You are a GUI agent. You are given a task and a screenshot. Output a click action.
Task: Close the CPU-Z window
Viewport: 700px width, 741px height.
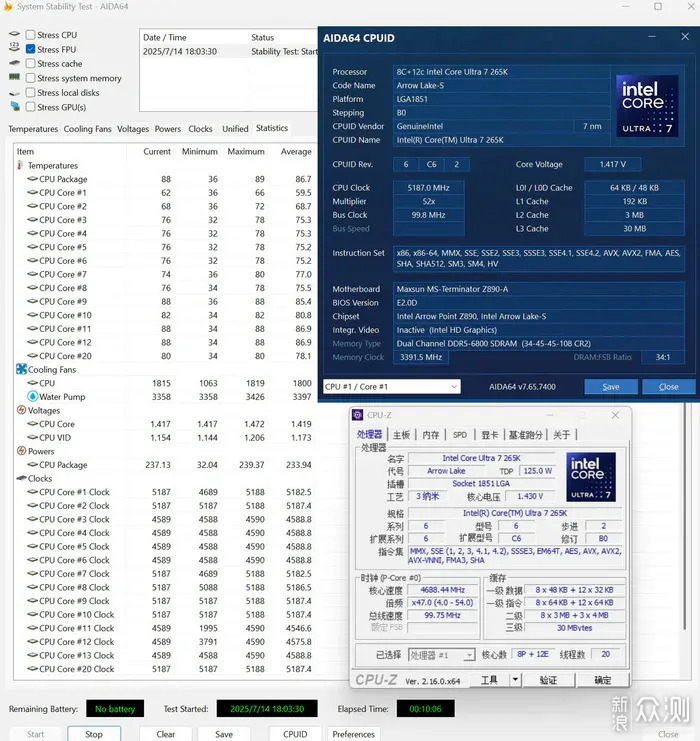coord(615,415)
